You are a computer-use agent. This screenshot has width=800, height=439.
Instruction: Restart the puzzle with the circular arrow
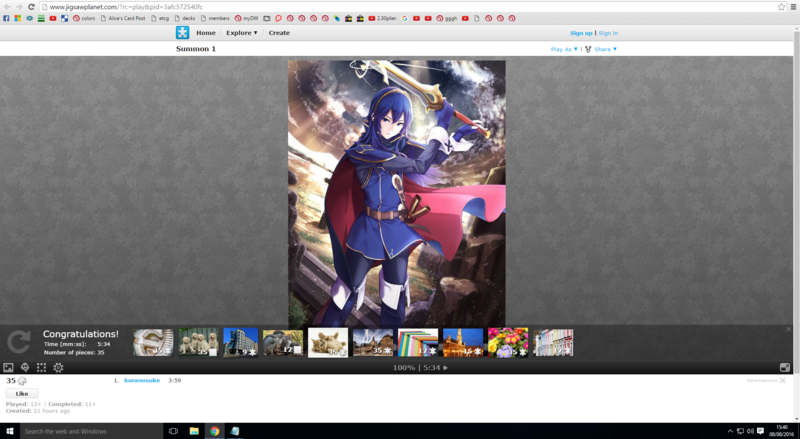18,342
